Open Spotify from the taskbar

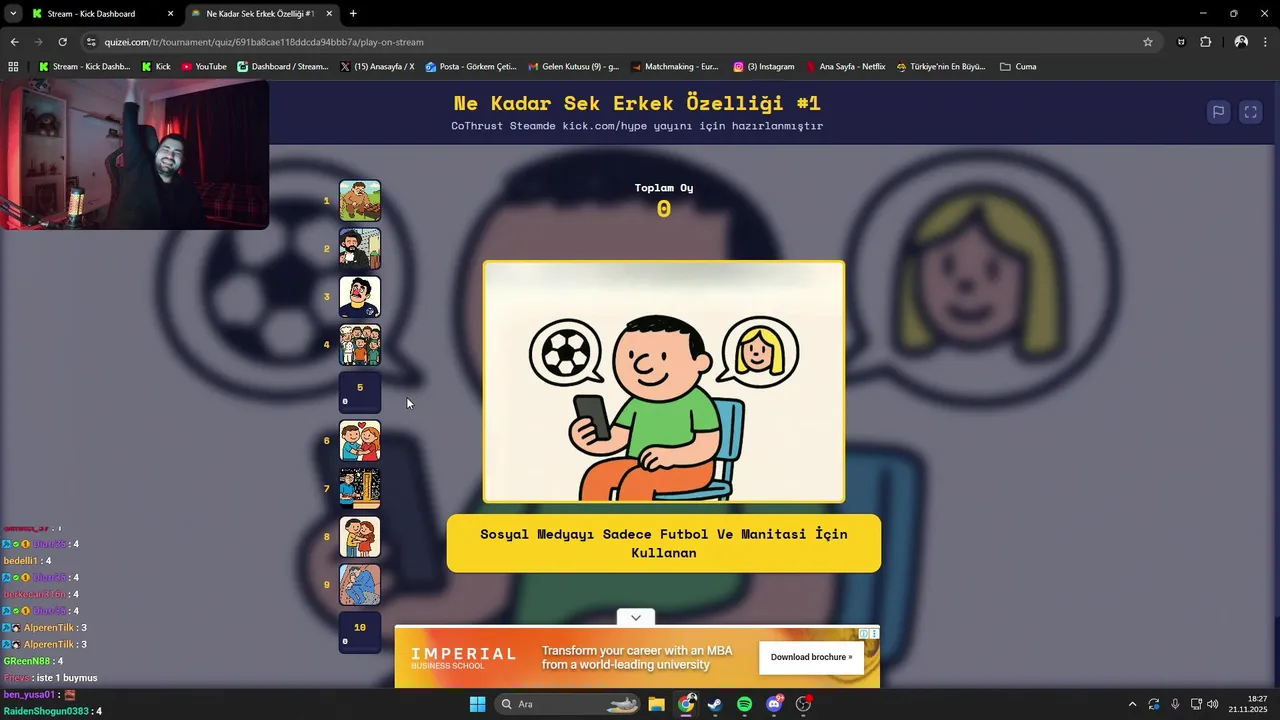coord(744,704)
